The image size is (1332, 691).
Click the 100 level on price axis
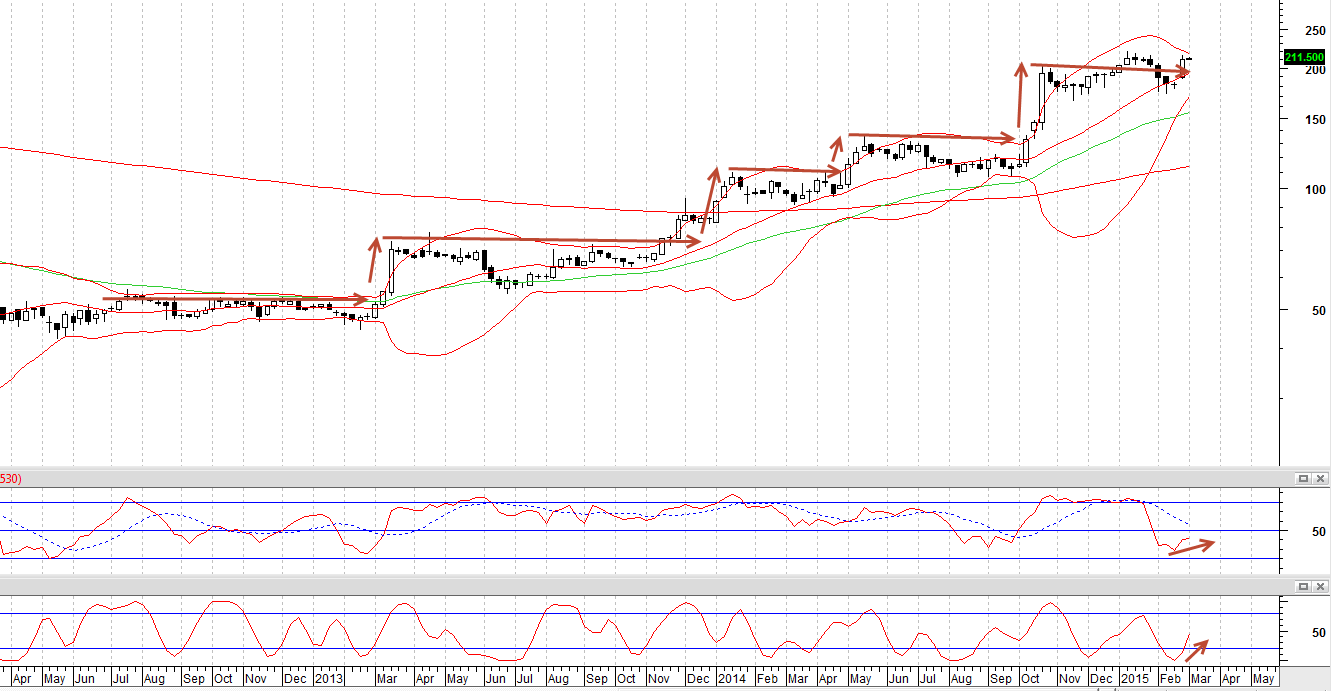1306,190
